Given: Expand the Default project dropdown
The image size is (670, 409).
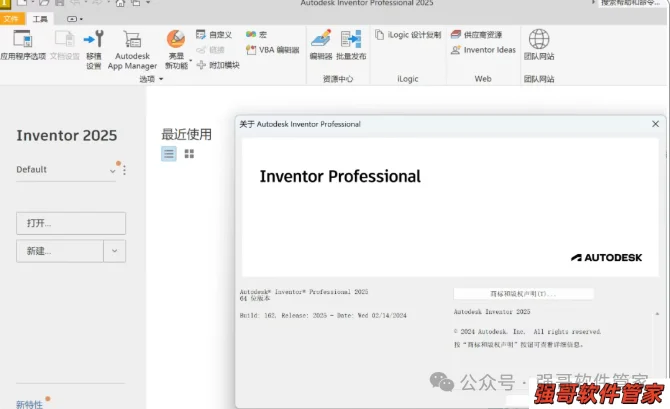Looking at the screenshot, I should click(x=113, y=171).
